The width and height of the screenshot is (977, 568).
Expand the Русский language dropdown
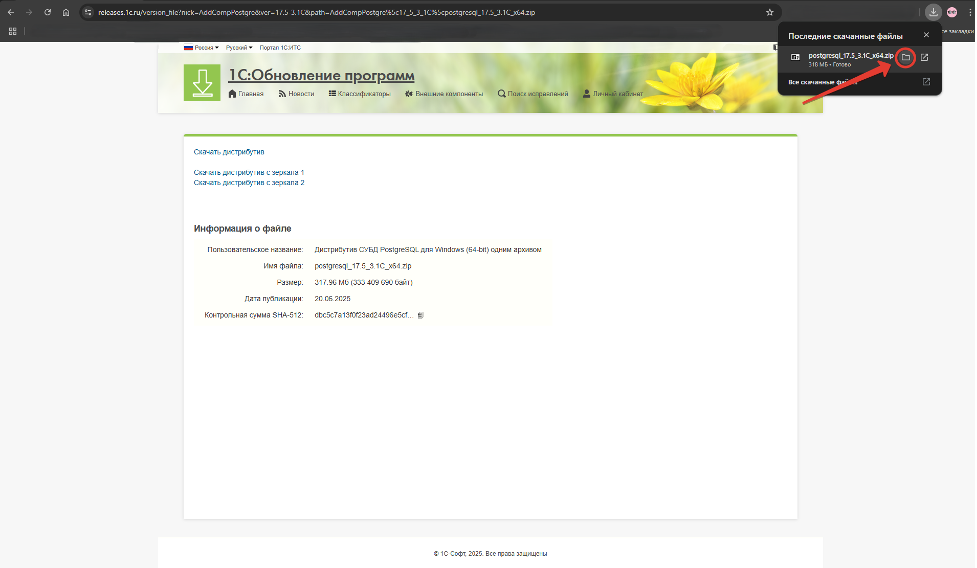(239, 47)
